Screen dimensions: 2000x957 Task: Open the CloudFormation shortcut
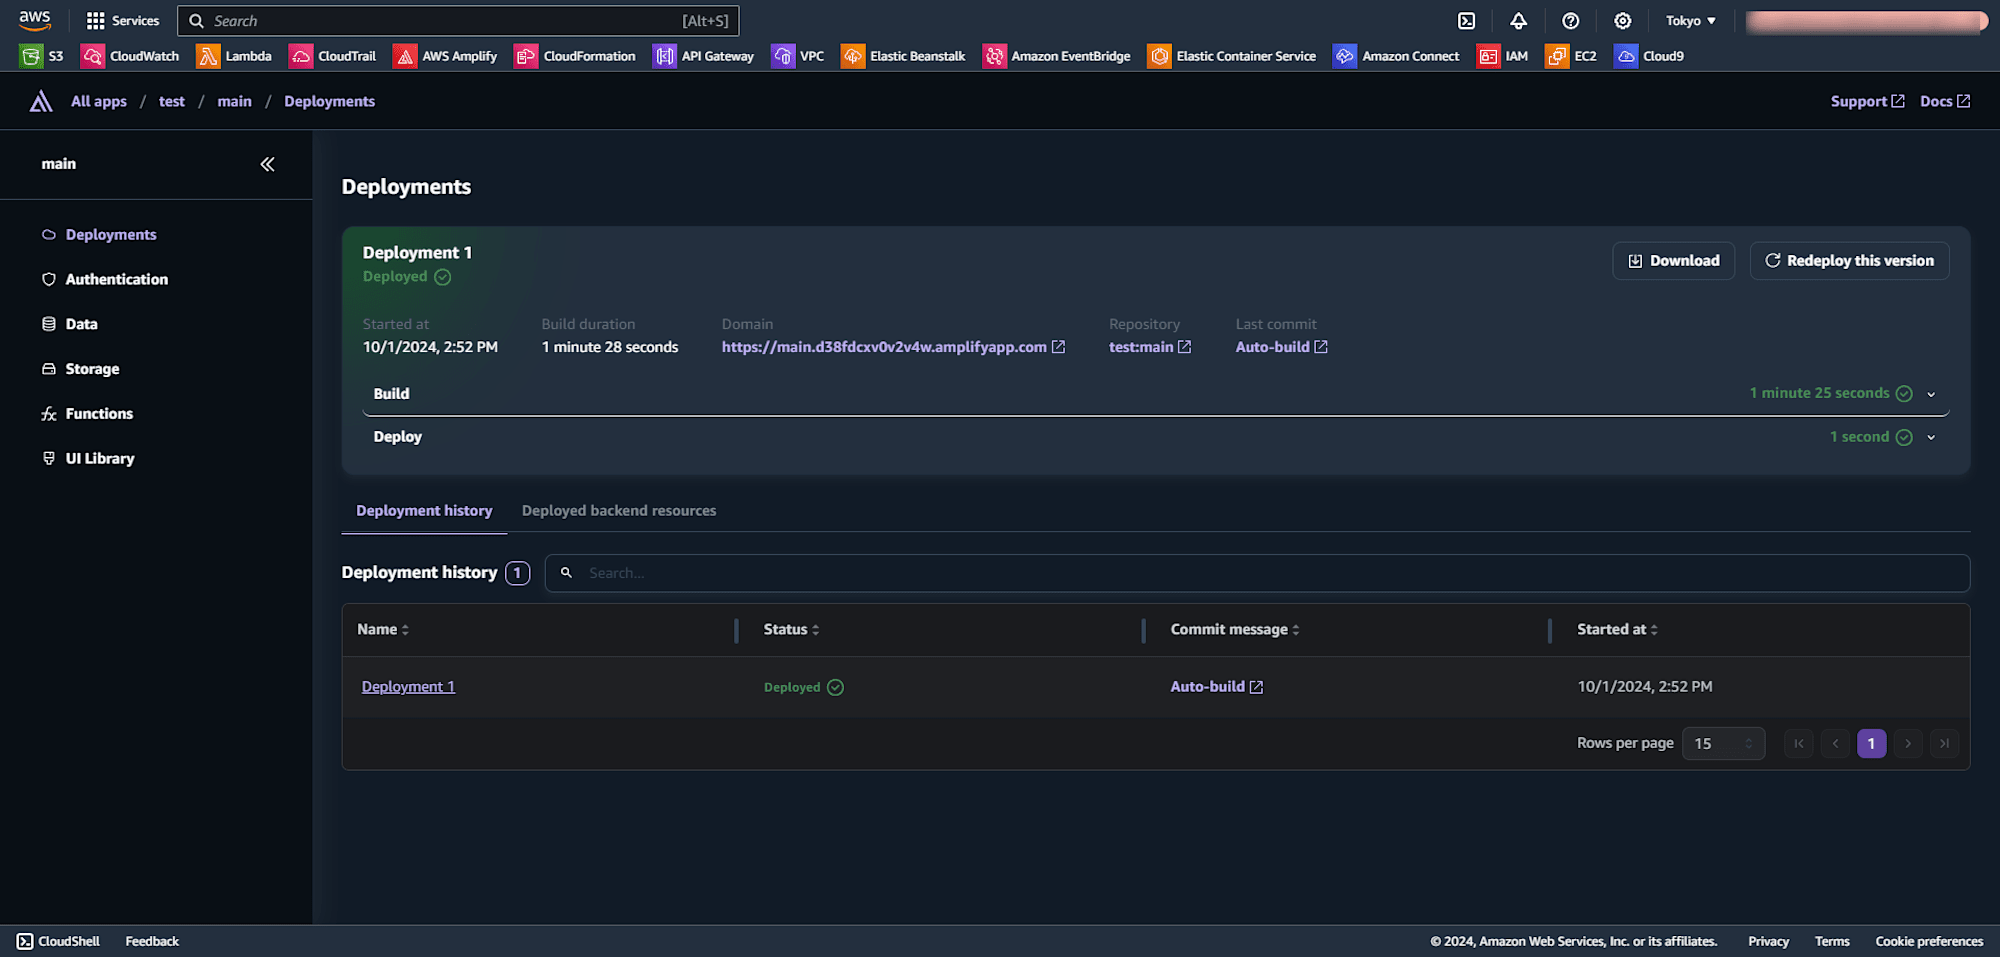pyautogui.click(x=576, y=56)
